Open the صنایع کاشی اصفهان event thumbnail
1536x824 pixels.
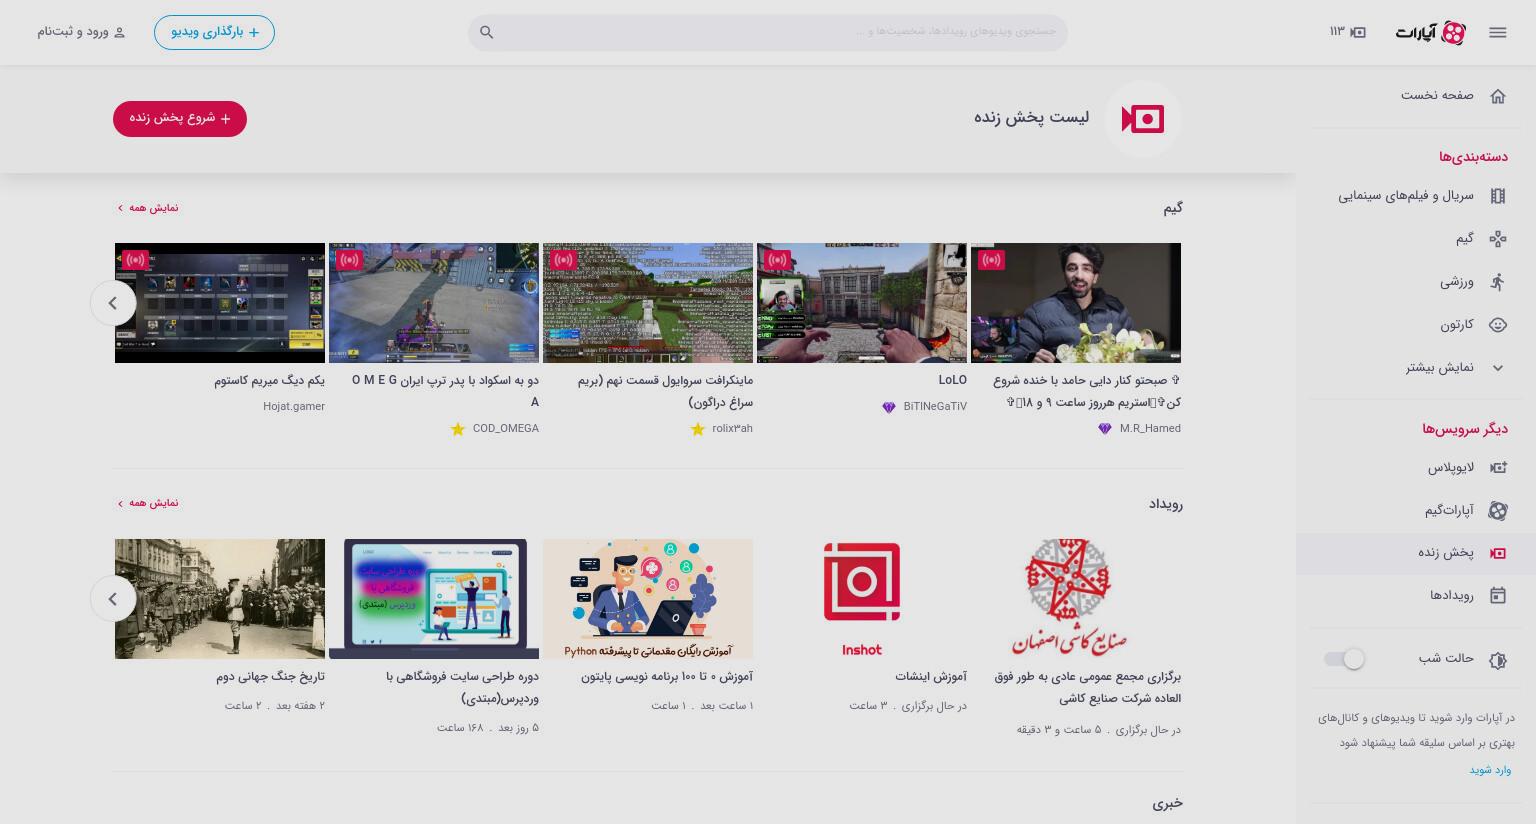tap(1076, 599)
